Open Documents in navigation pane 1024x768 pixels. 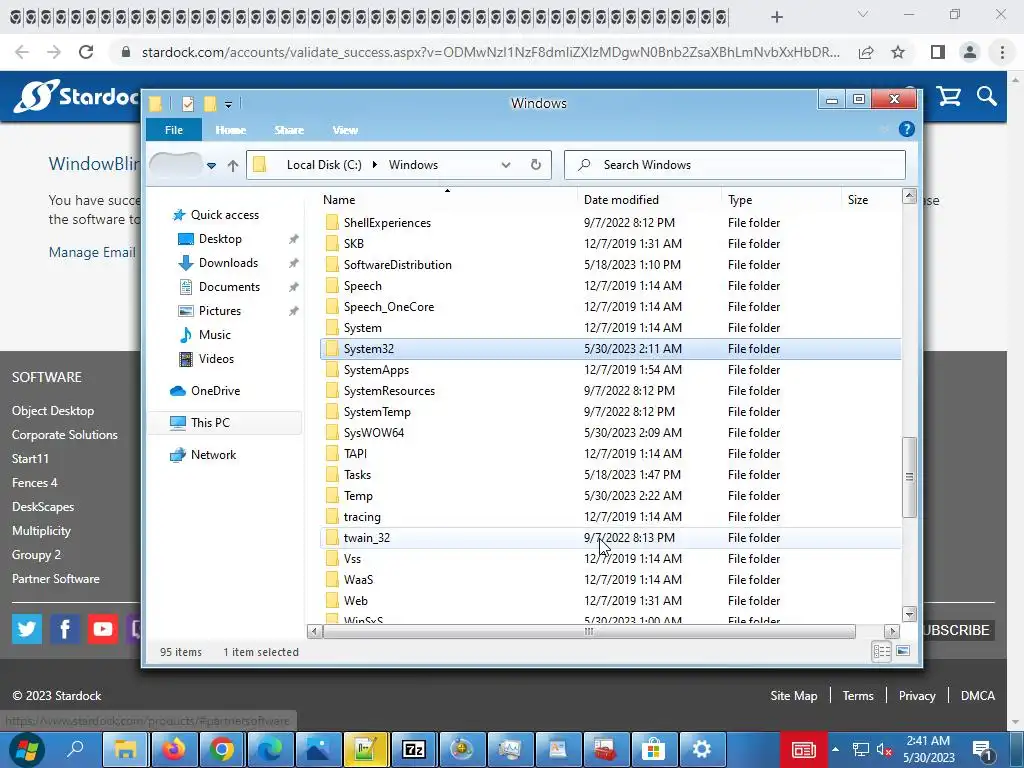(x=229, y=287)
